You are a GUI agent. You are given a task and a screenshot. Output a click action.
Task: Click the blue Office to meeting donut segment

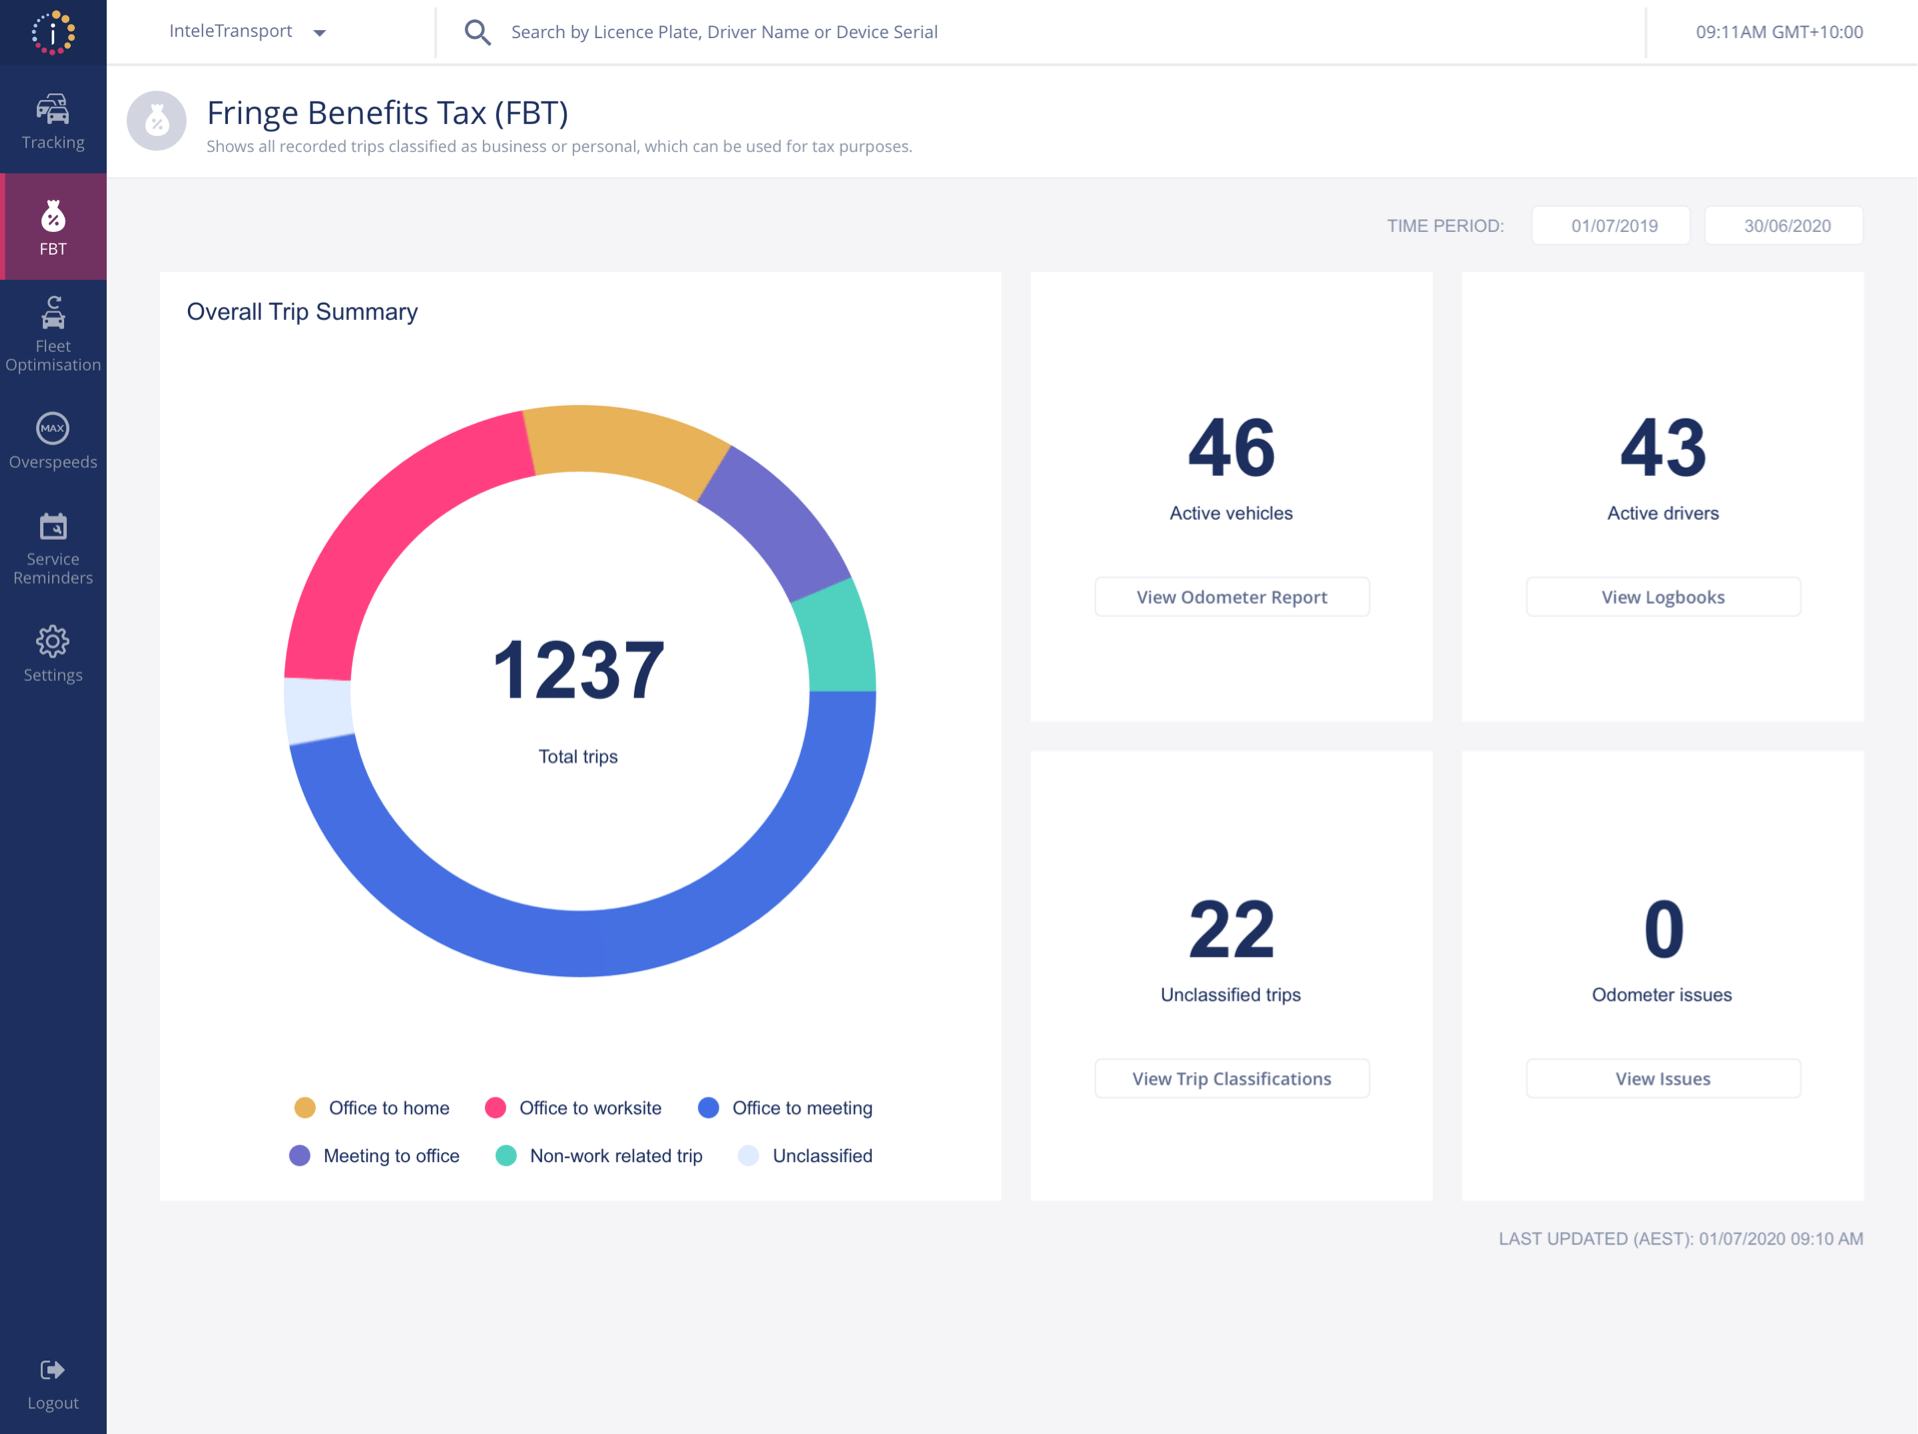[580, 942]
